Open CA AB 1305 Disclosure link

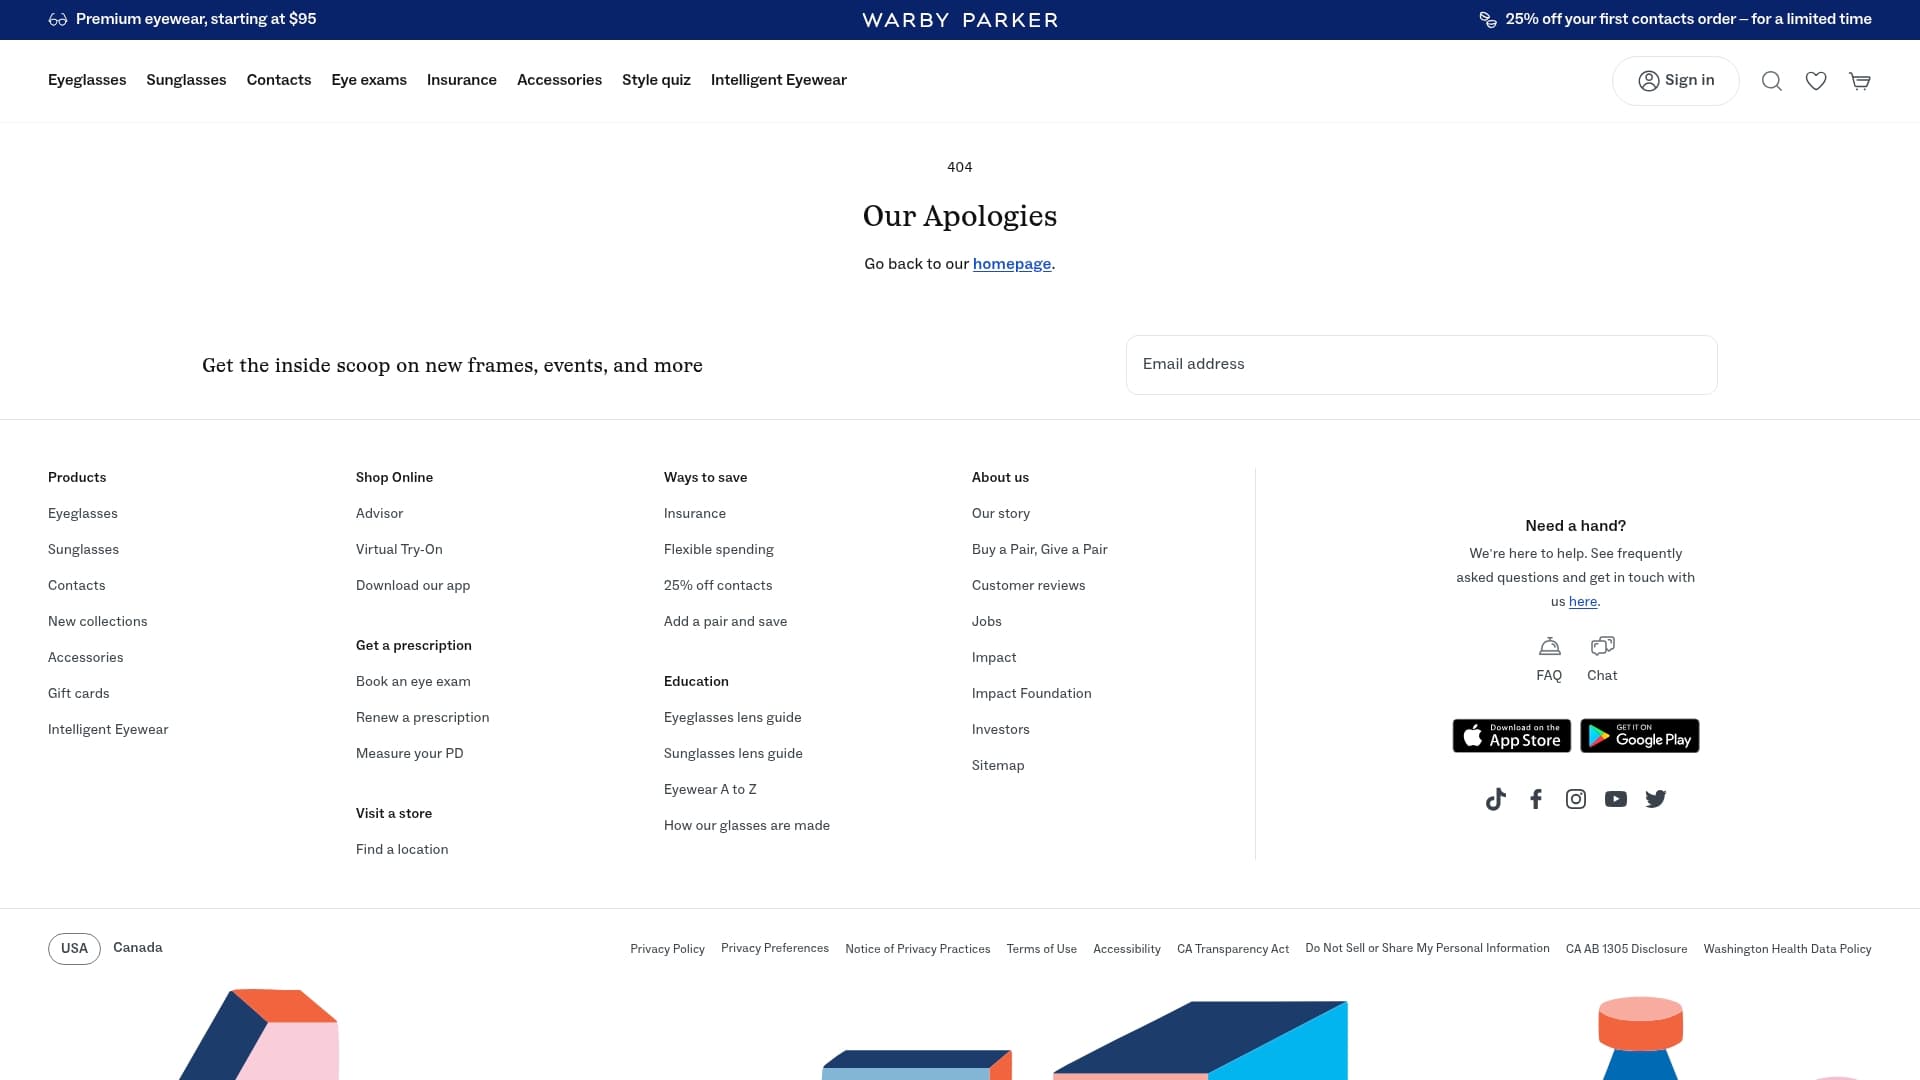[x=1627, y=950]
